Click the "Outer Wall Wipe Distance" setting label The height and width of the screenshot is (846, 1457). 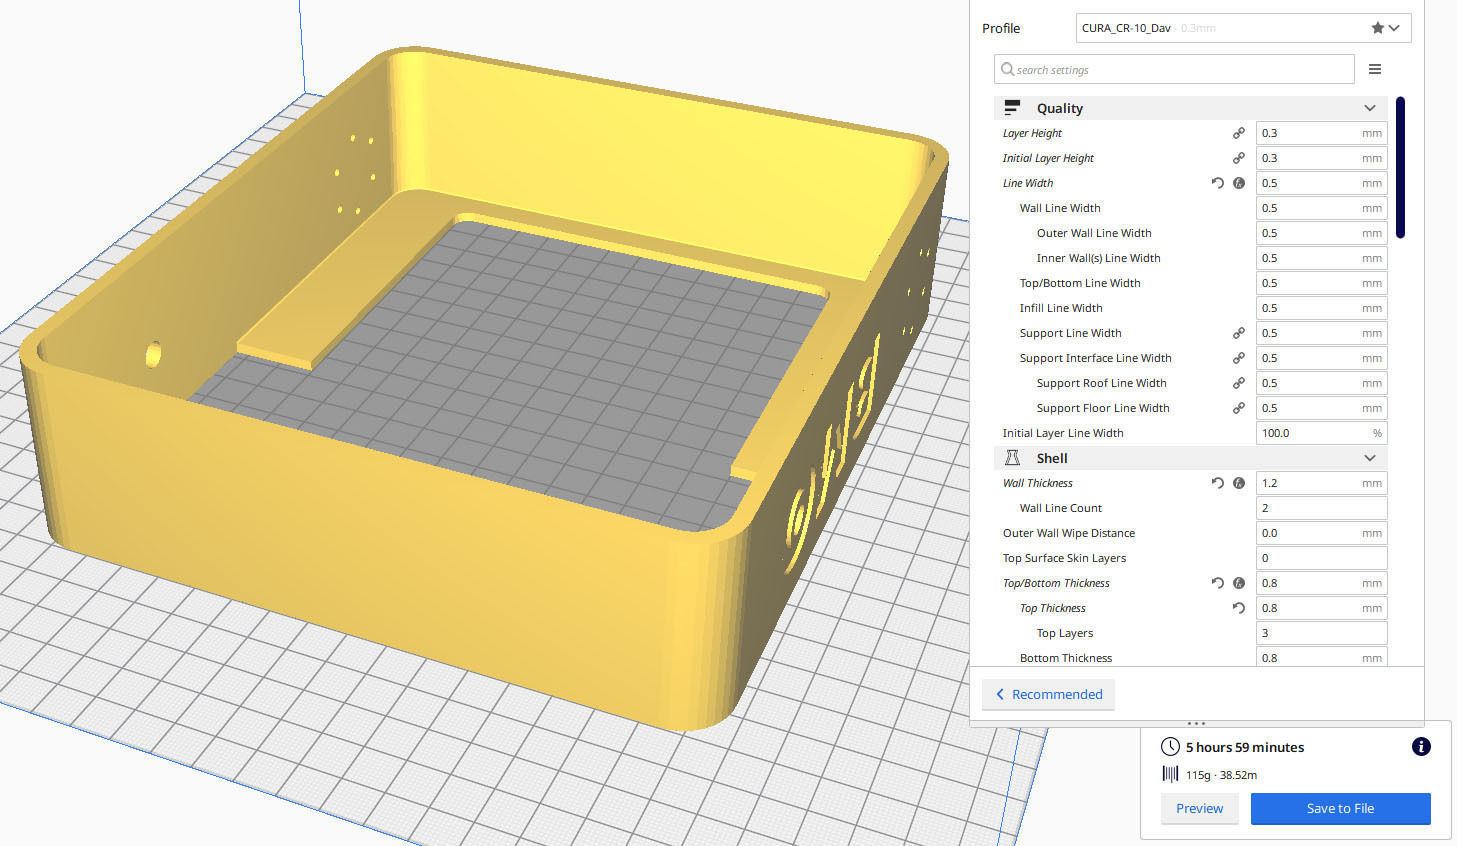[x=1069, y=533]
